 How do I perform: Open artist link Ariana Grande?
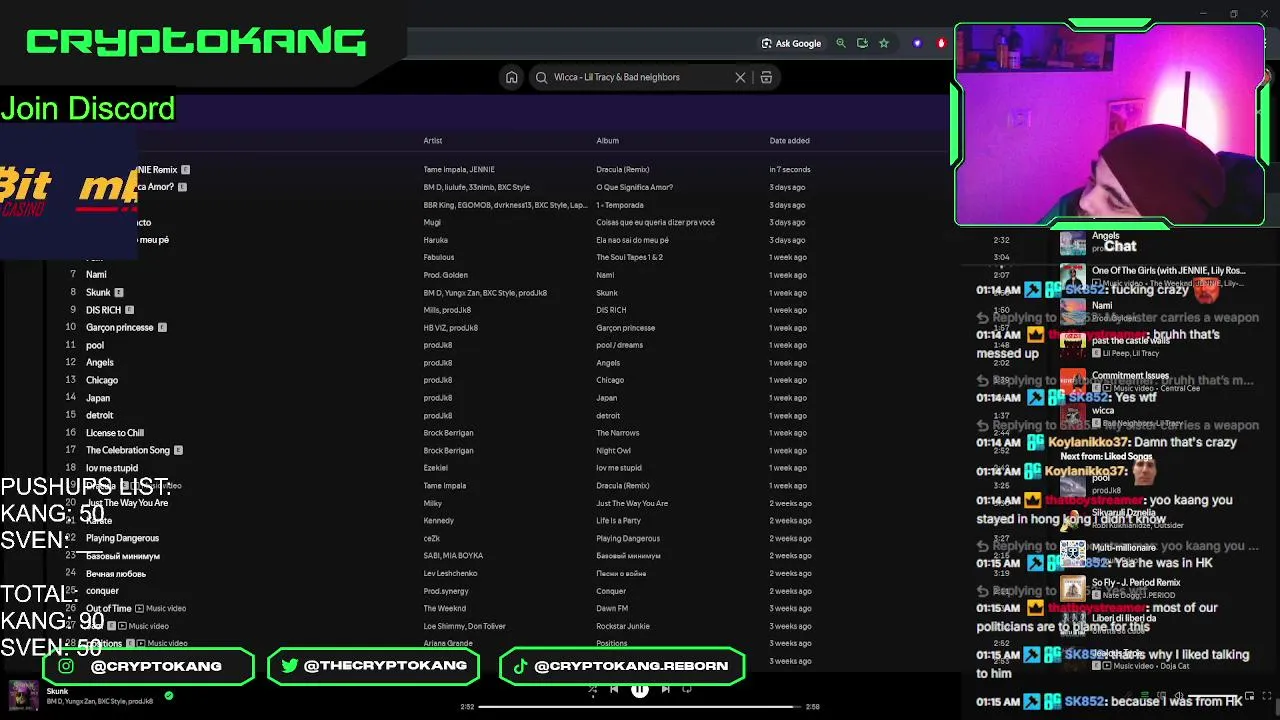pyautogui.click(x=447, y=644)
